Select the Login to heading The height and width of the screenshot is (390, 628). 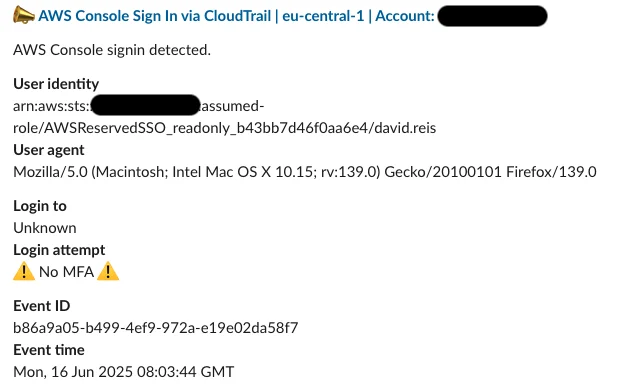click(x=40, y=206)
